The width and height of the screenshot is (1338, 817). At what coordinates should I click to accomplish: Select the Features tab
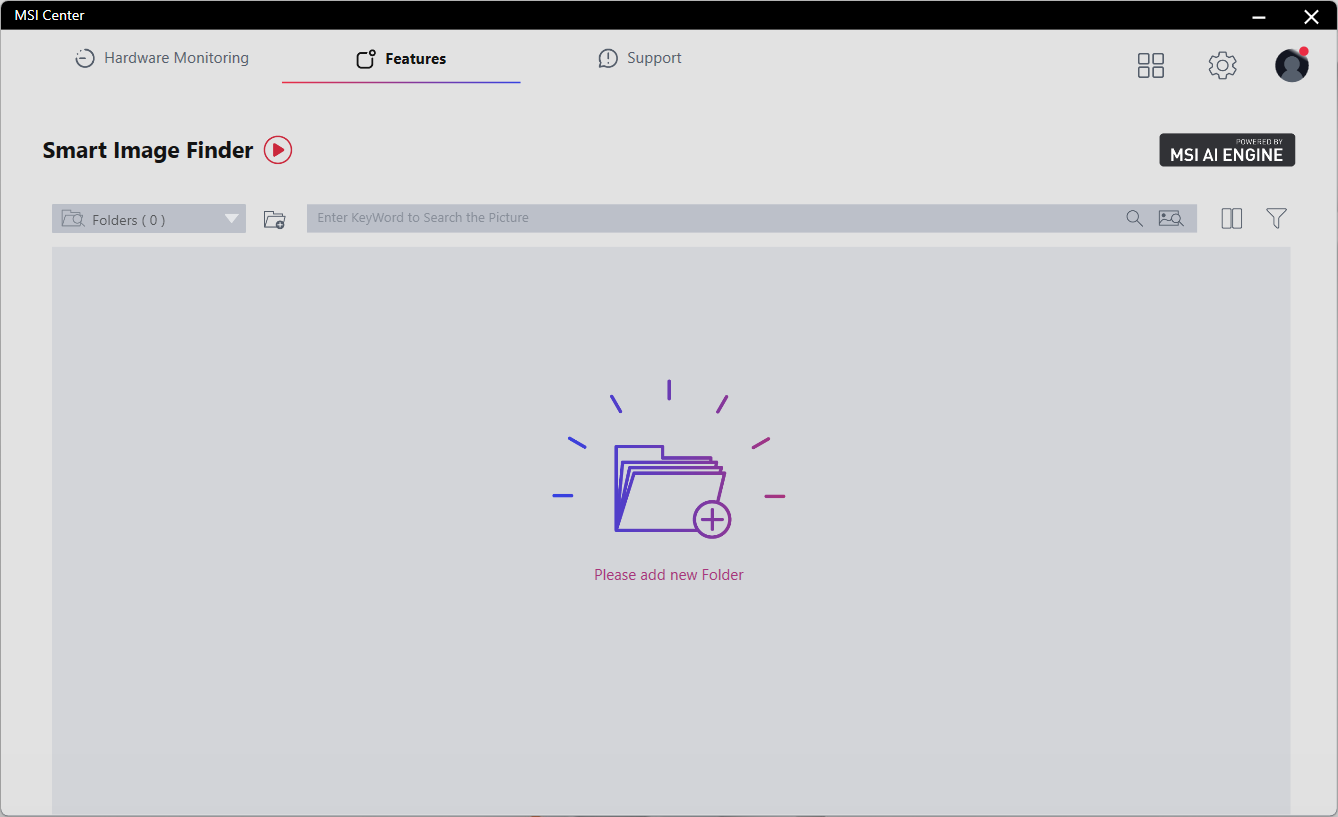(401, 59)
